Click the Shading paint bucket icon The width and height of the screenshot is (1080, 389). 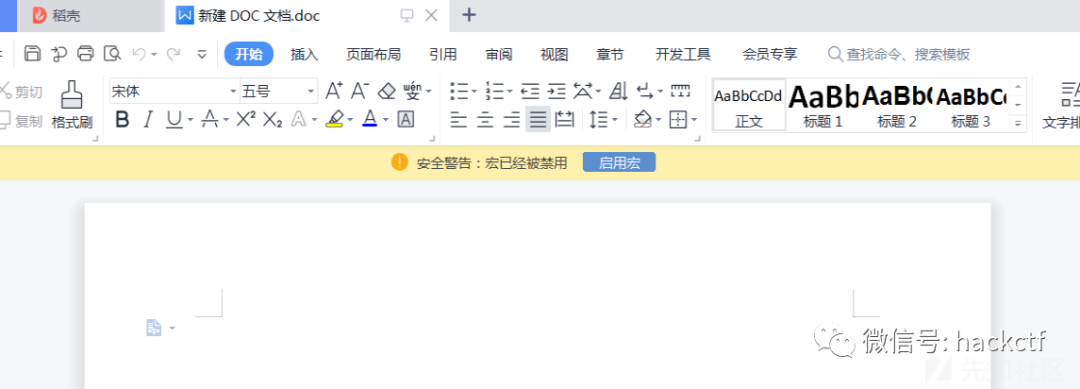coord(643,120)
